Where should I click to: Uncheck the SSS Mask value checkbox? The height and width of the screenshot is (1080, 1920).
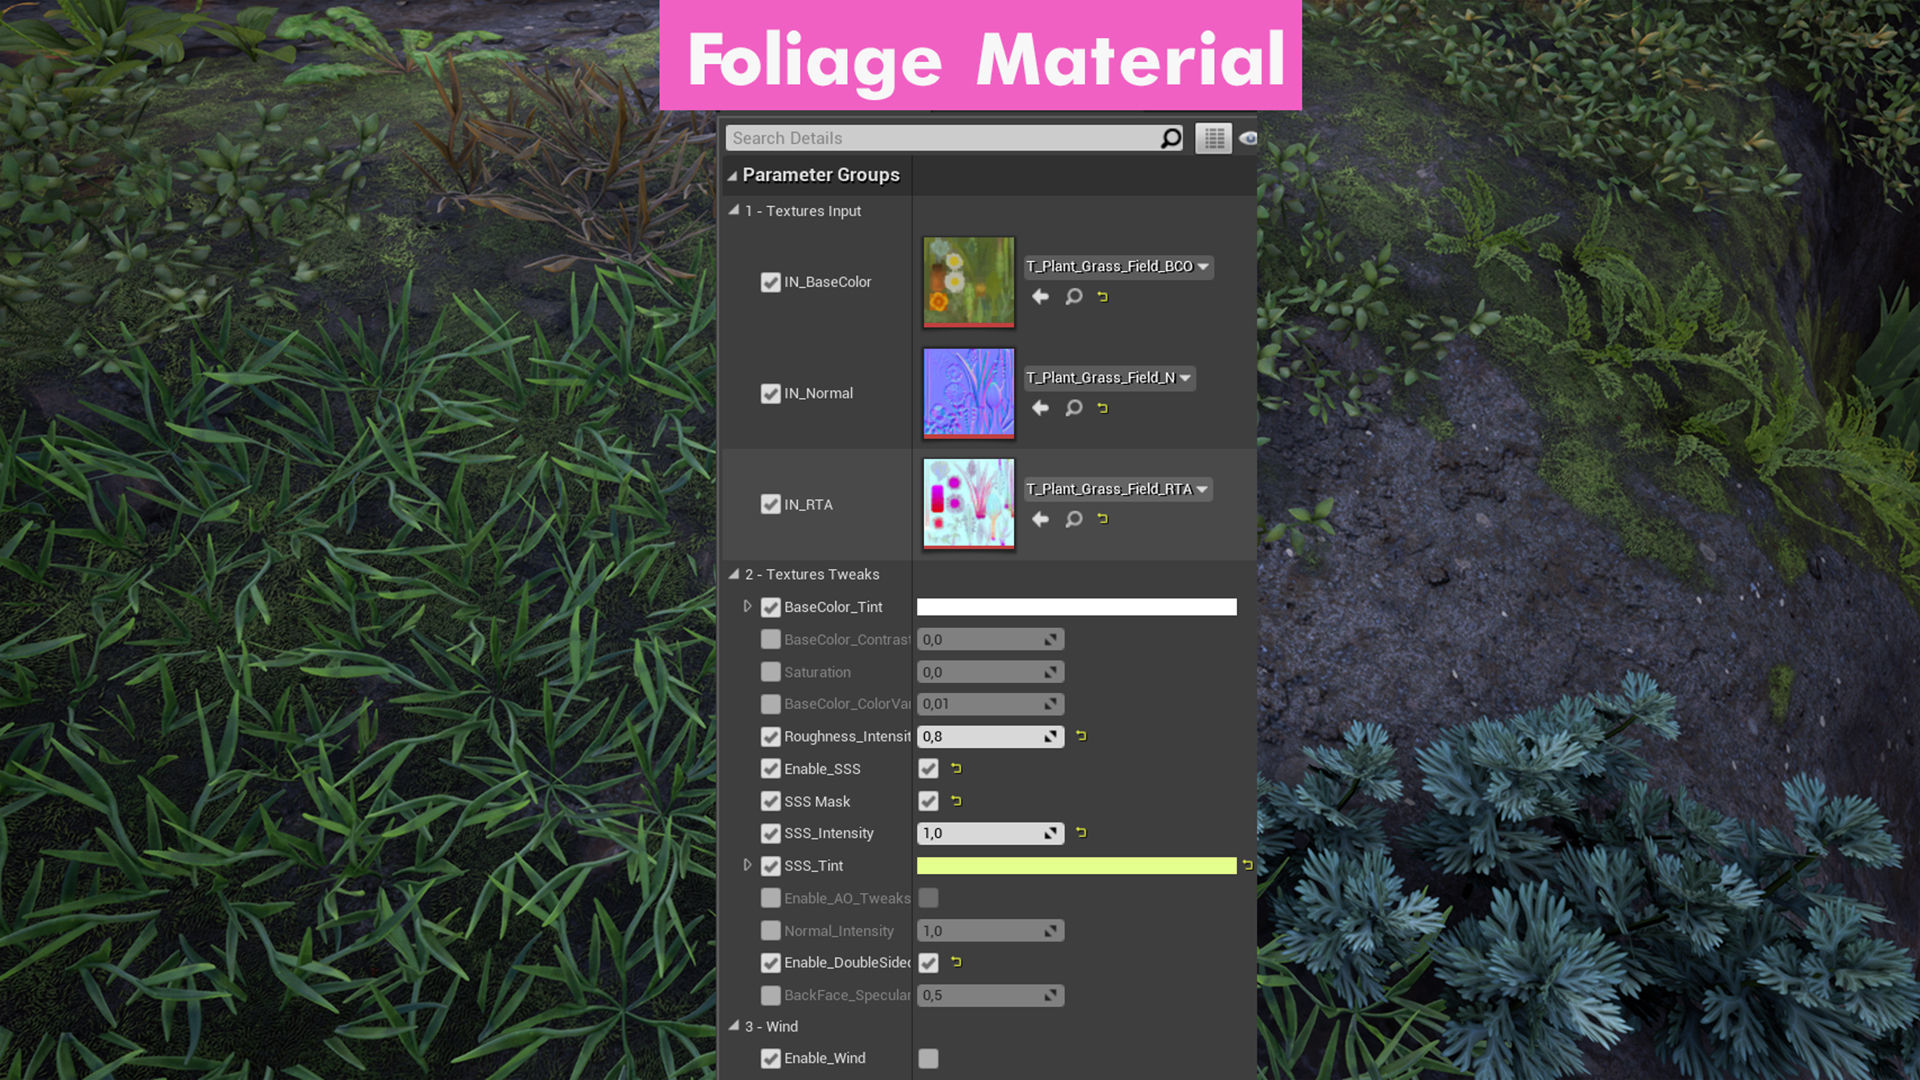(x=928, y=801)
